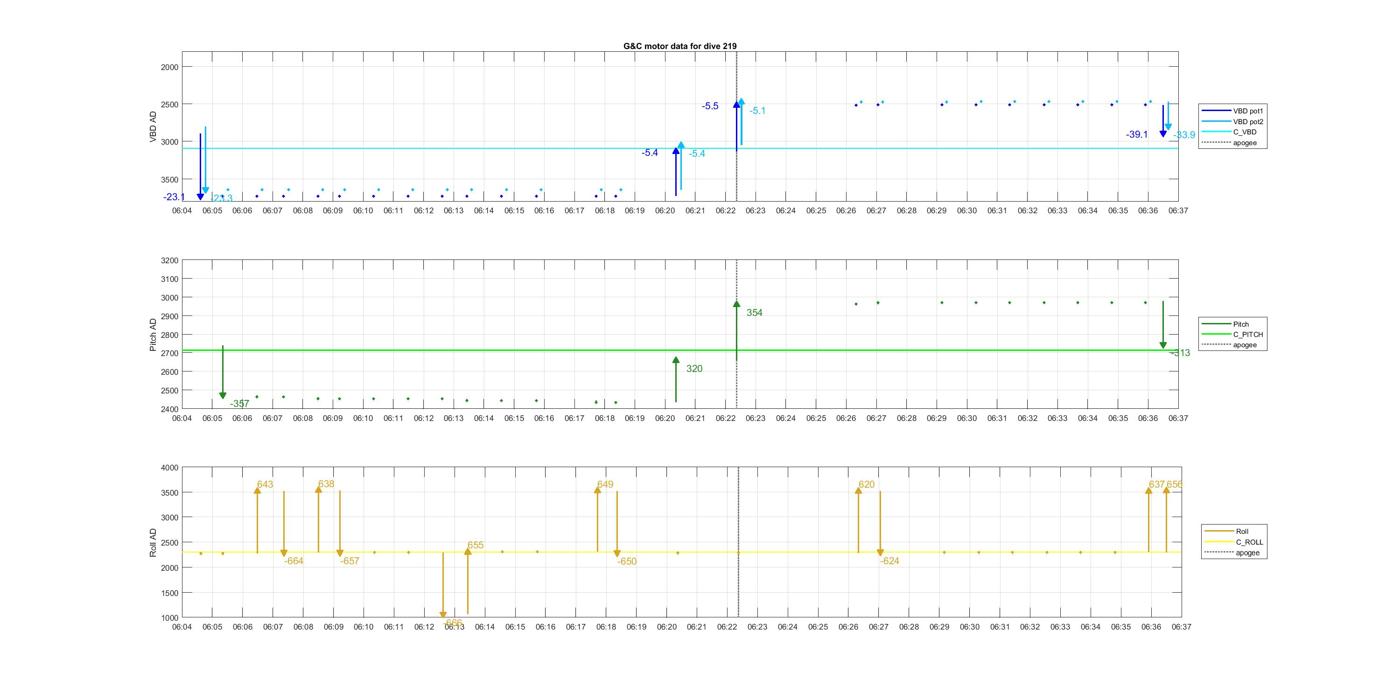This screenshot has width=1400, height=693.
Task: Click the "3200" tick on Pitch axis
Action: pos(169,261)
